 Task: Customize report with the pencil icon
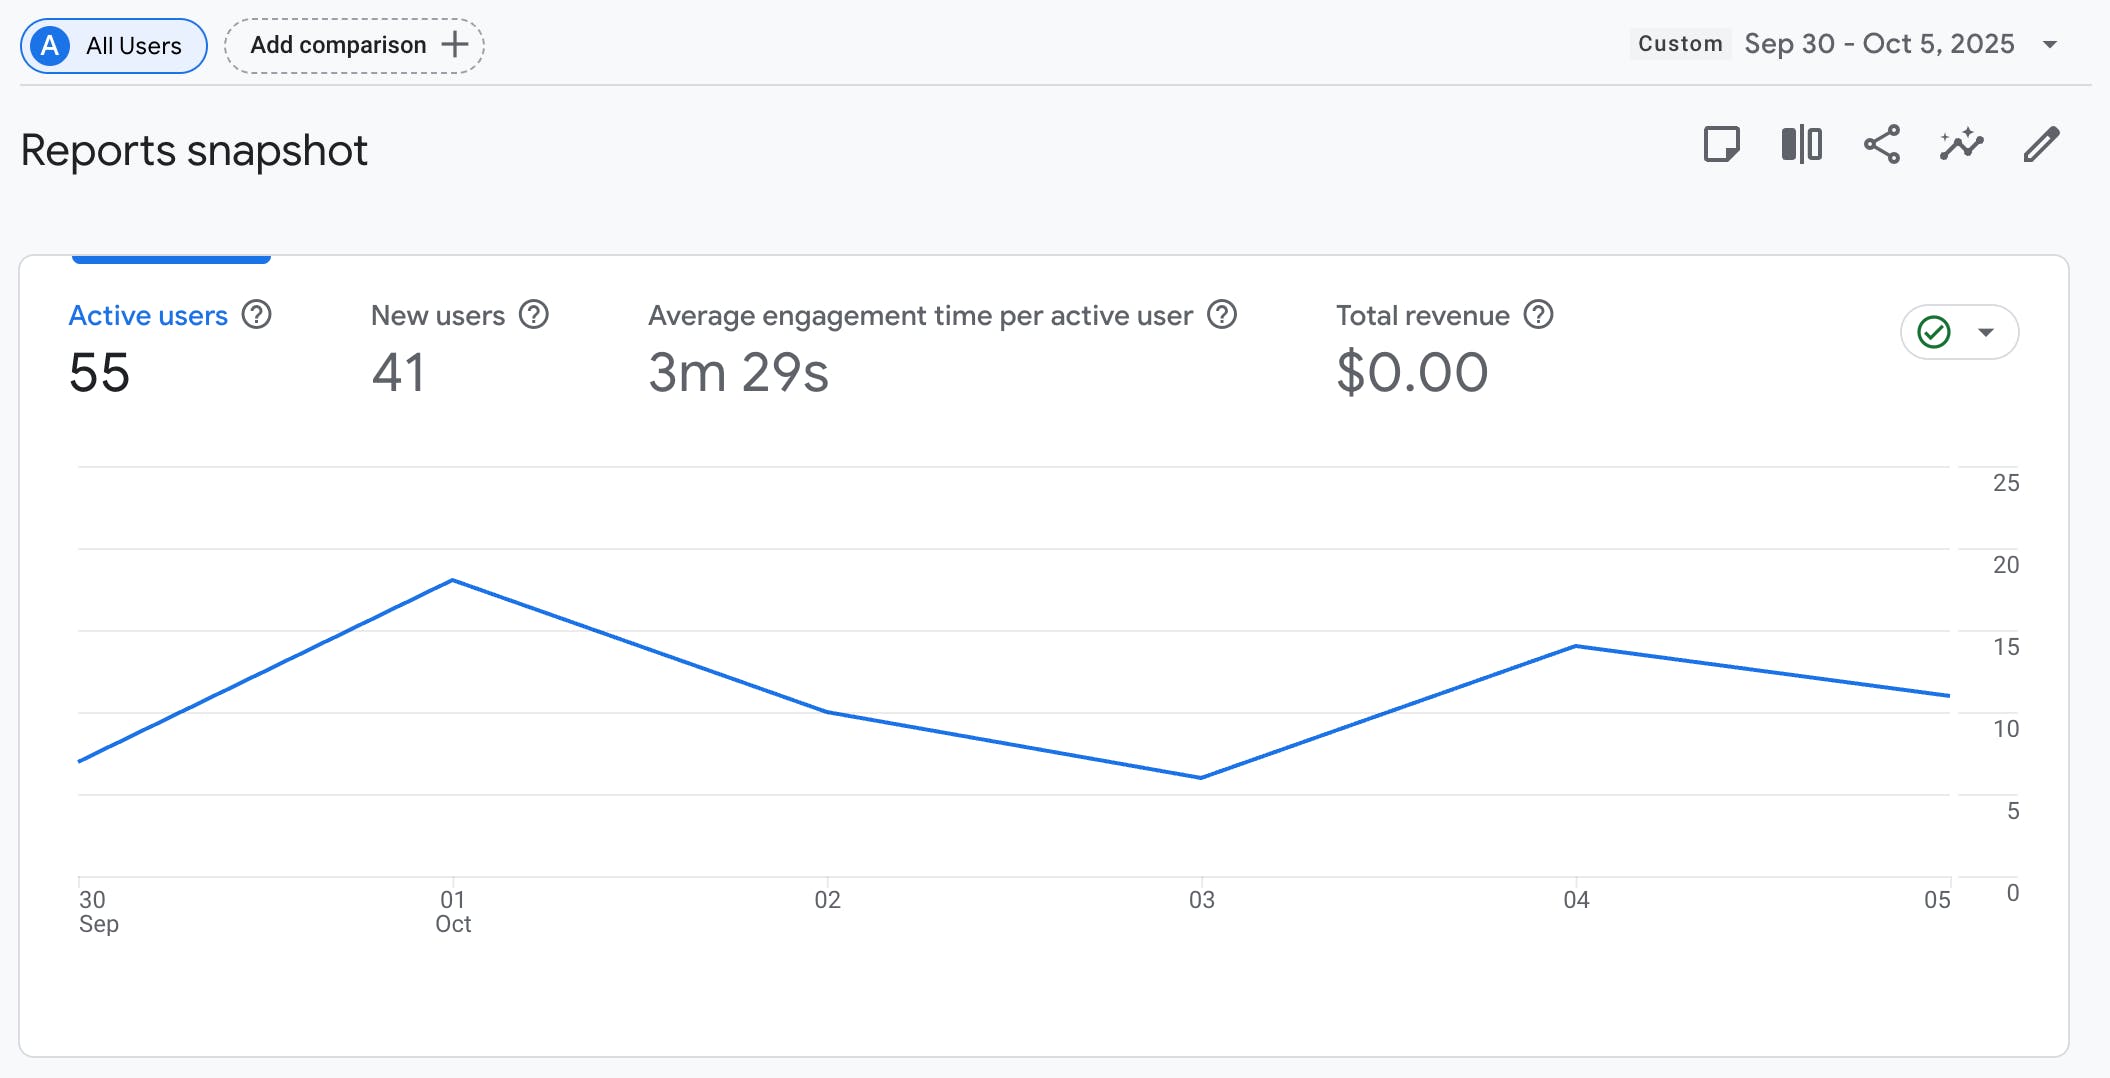(x=2041, y=145)
